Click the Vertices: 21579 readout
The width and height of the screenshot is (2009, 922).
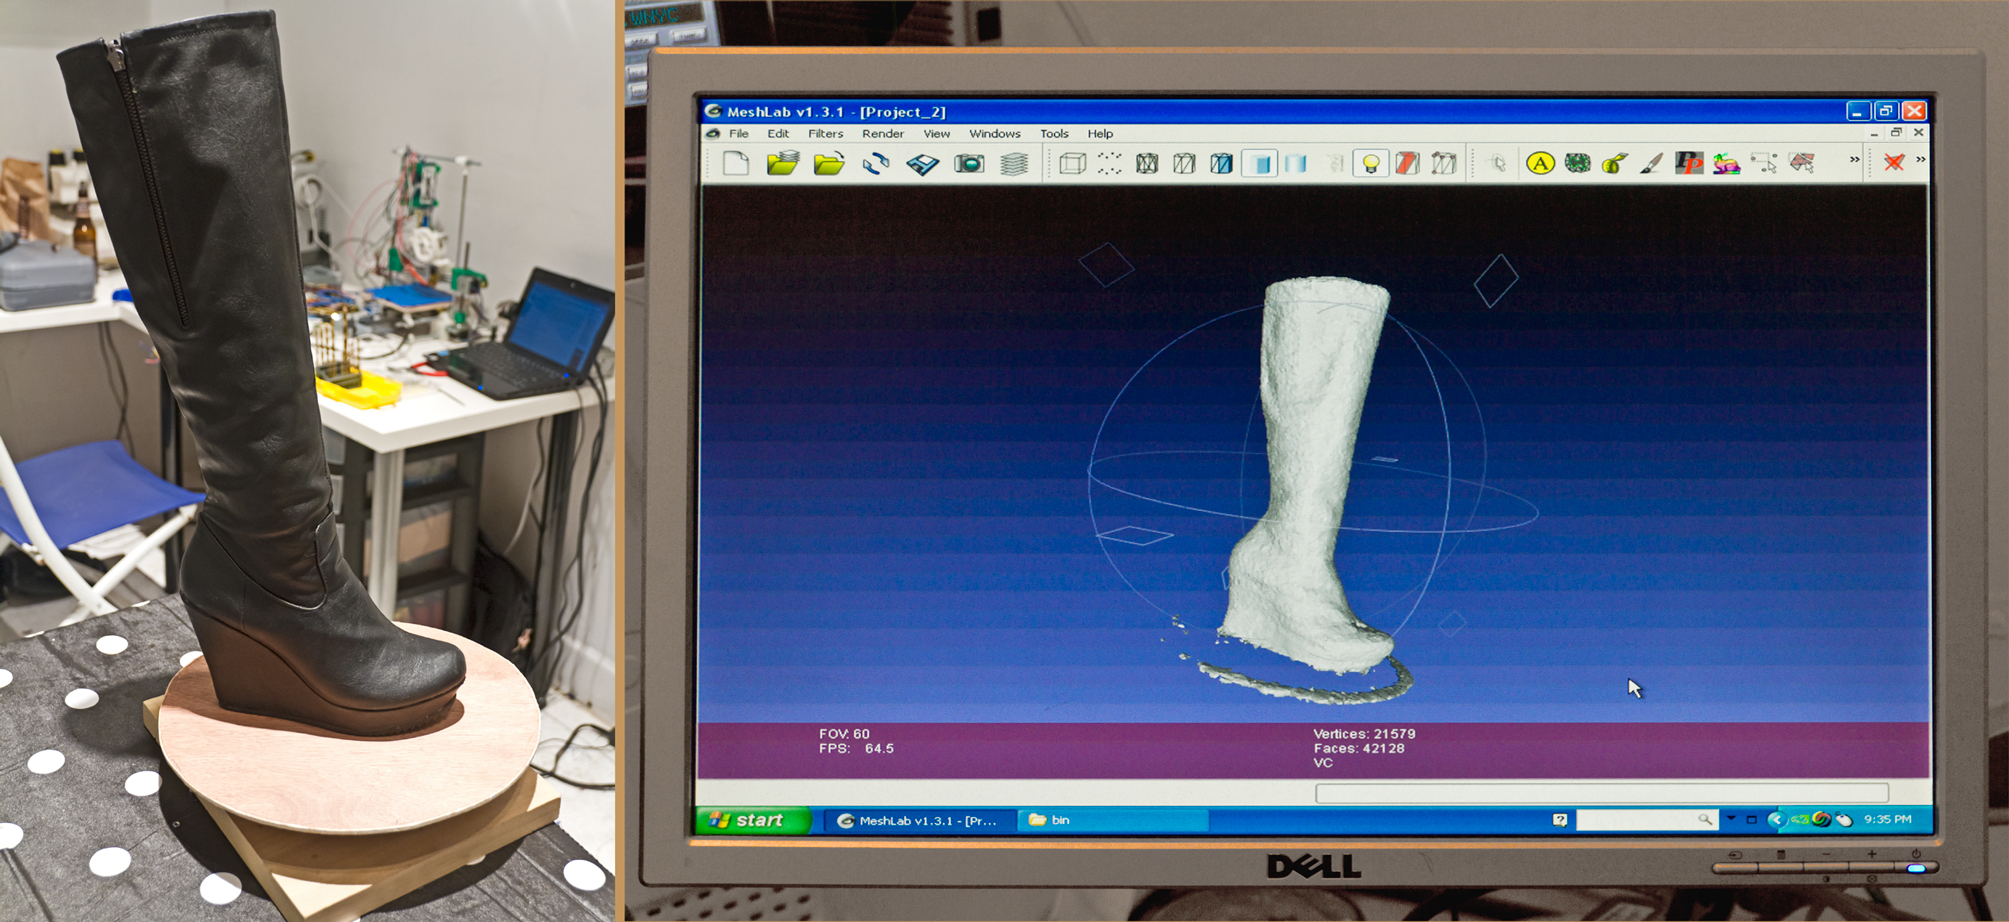(1364, 734)
